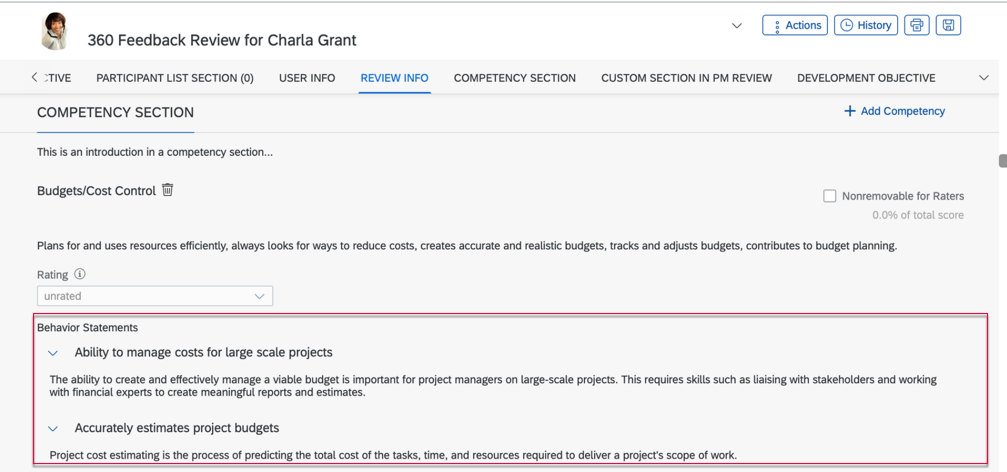This screenshot has width=1007, height=472.
Task: Switch to the User Info tab
Action: (307, 78)
